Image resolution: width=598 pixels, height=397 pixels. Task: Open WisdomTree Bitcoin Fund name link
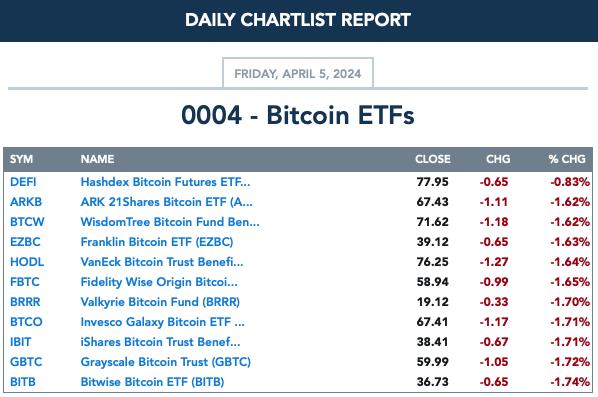tap(170, 222)
